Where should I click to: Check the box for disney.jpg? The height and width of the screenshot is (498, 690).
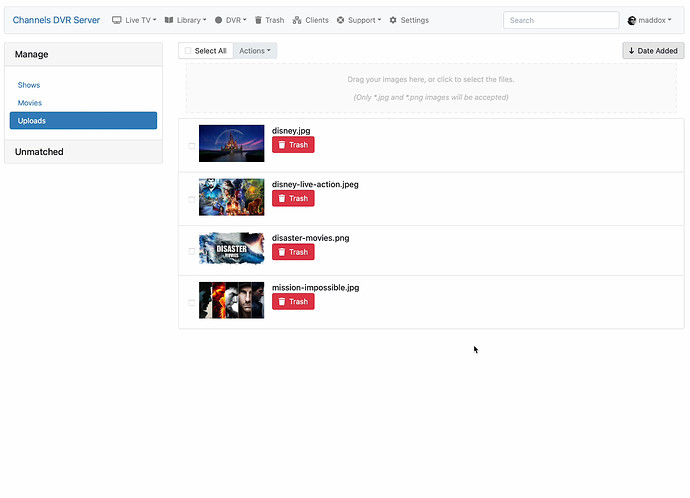(192, 146)
